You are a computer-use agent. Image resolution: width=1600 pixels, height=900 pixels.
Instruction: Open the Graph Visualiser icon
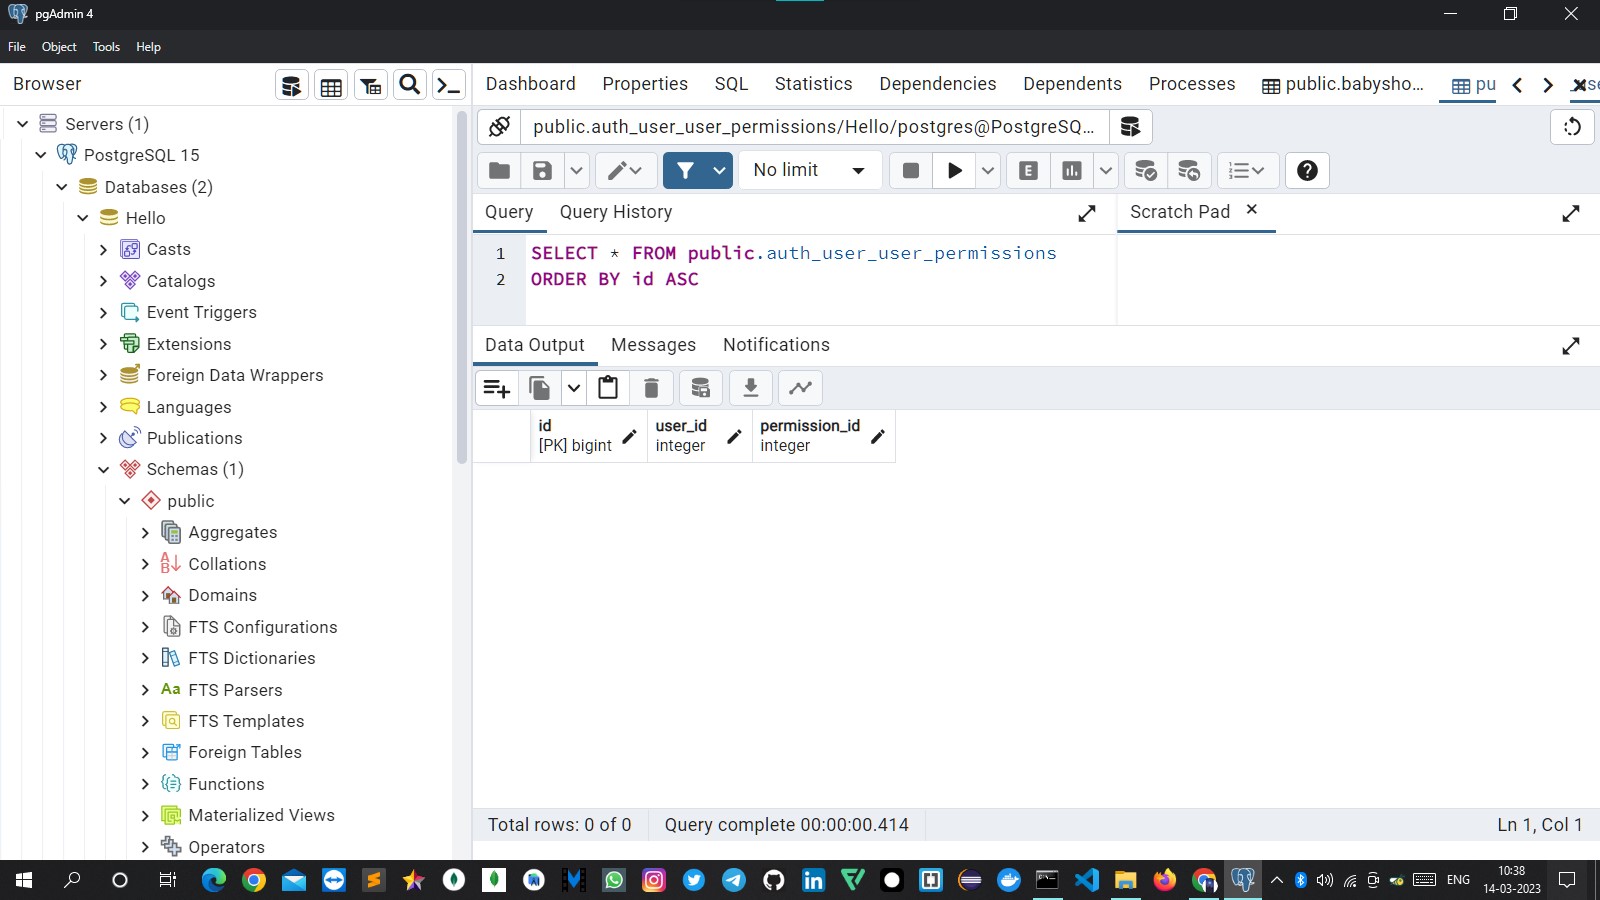click(x=801, y=388)
